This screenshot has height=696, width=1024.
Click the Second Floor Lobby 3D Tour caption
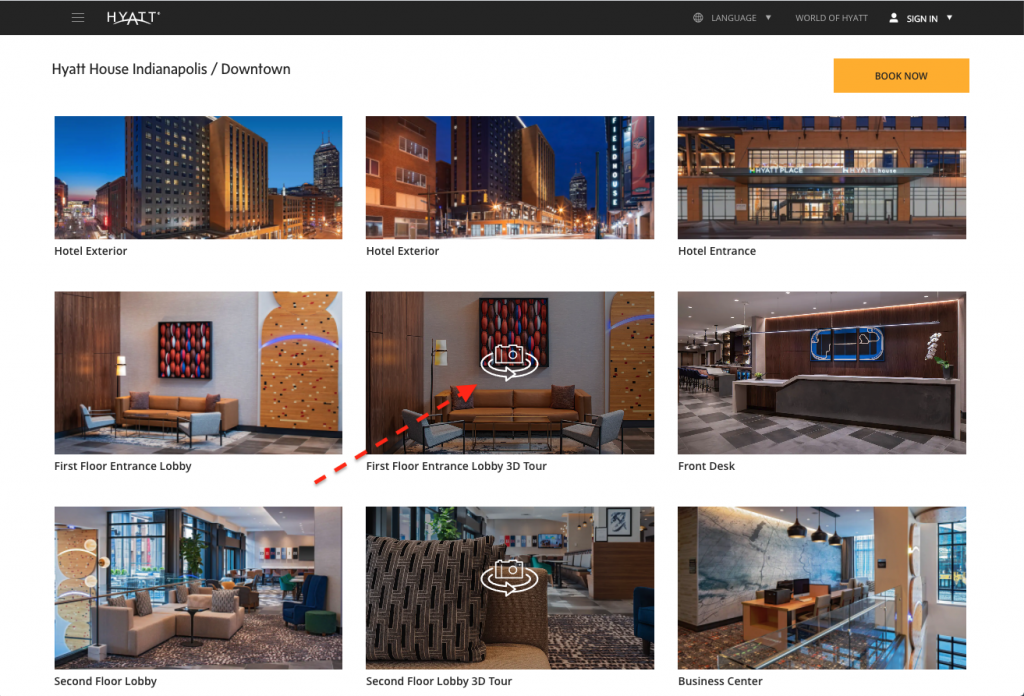[439, 681]
